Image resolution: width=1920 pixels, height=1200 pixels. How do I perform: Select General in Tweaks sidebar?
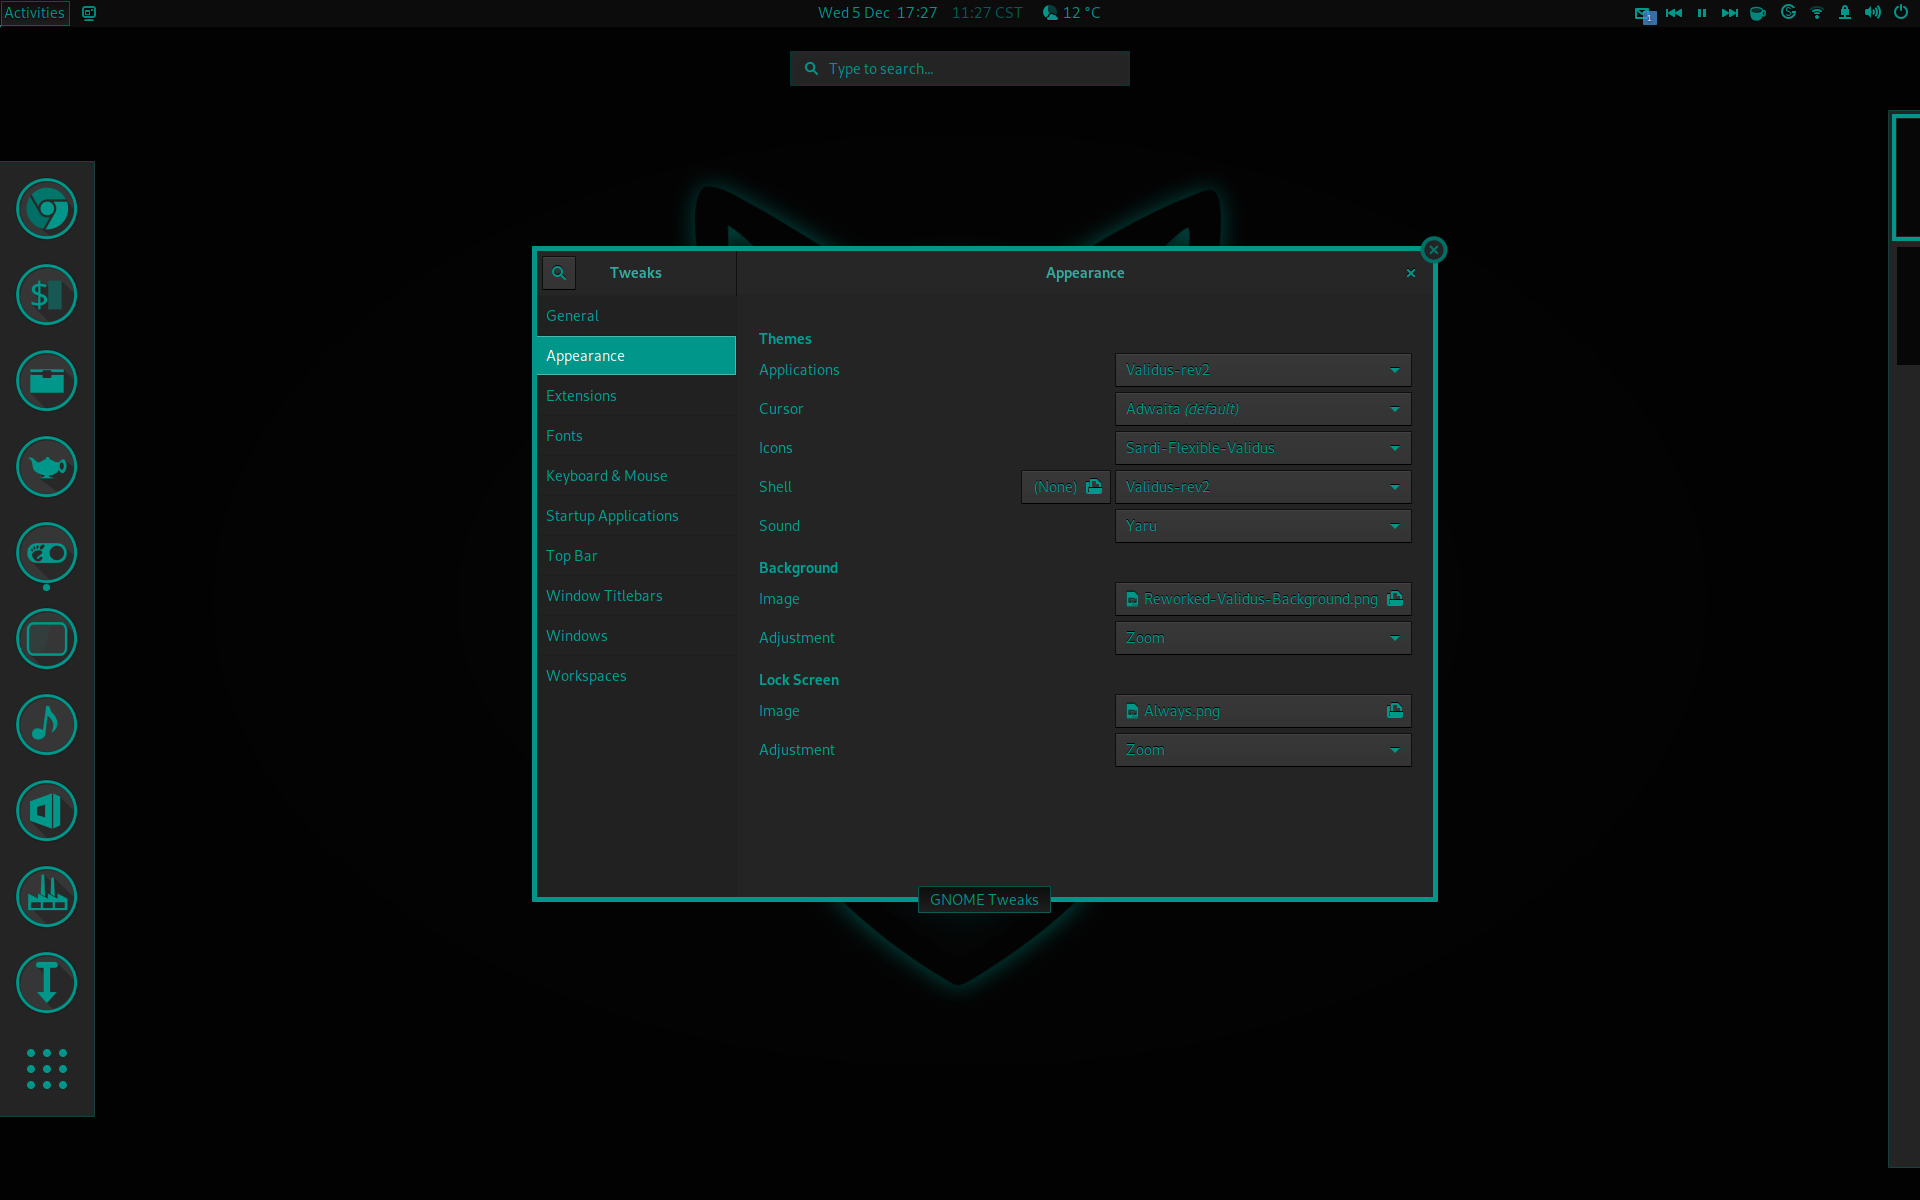636,316
